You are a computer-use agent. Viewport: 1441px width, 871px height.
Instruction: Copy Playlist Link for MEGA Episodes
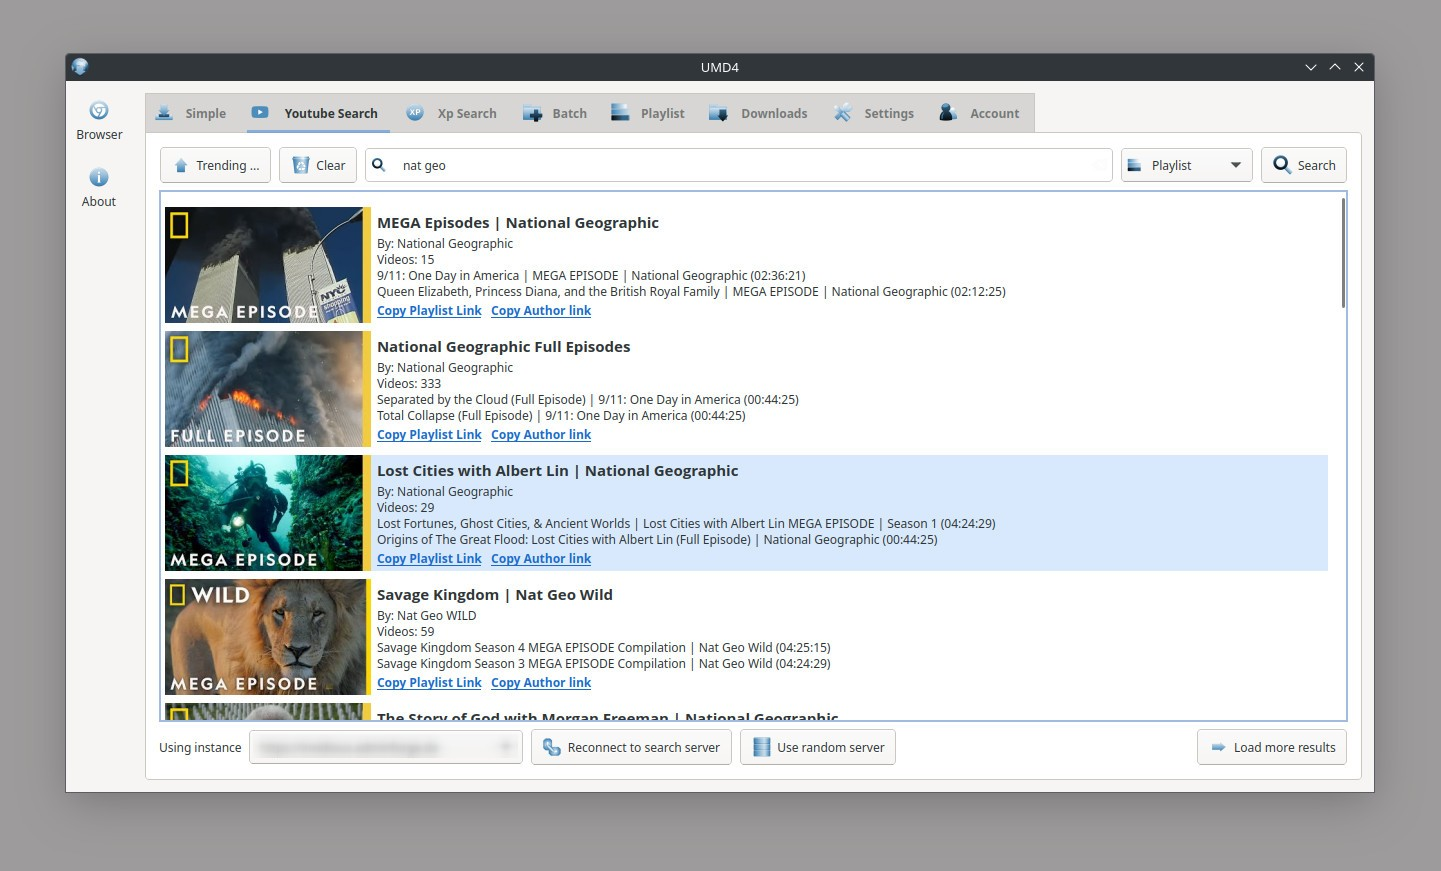tap(429, 311)
